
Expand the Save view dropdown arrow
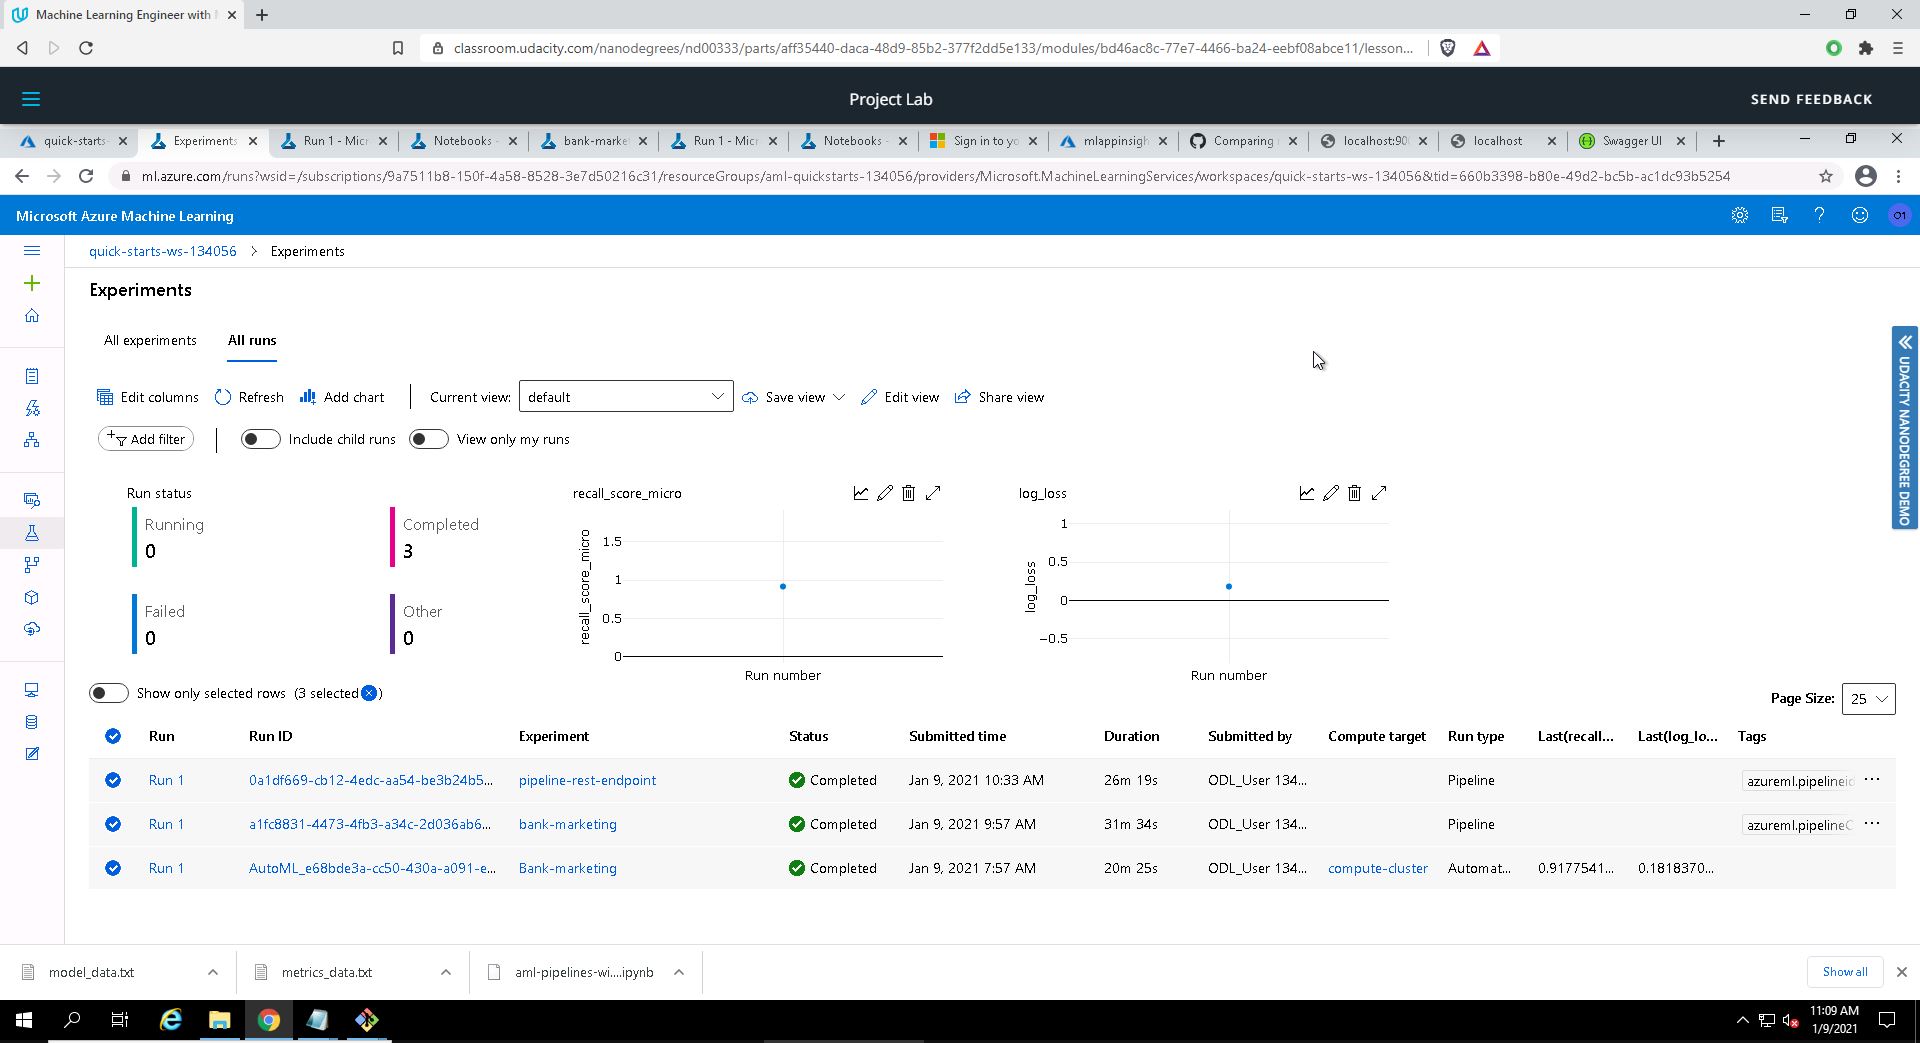(x=839, y=397)
